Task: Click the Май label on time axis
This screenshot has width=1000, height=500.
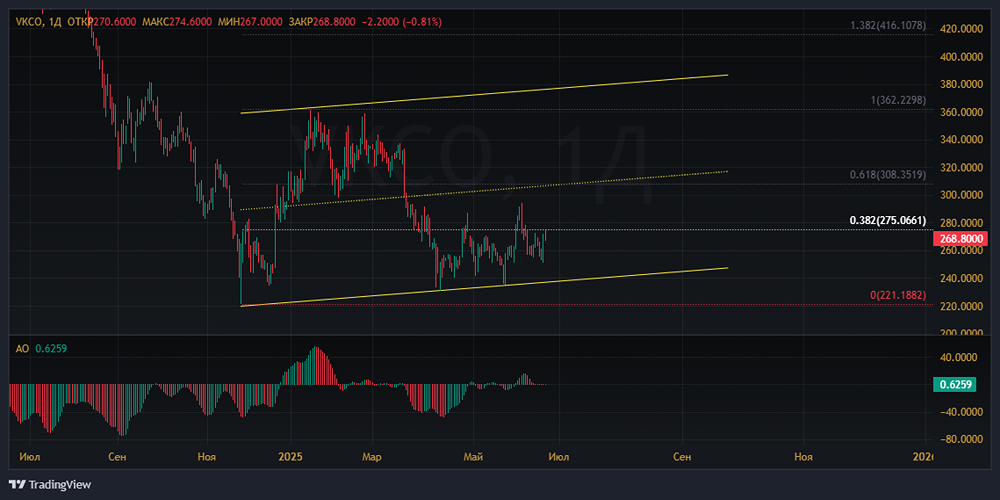Action: (473, 457)
